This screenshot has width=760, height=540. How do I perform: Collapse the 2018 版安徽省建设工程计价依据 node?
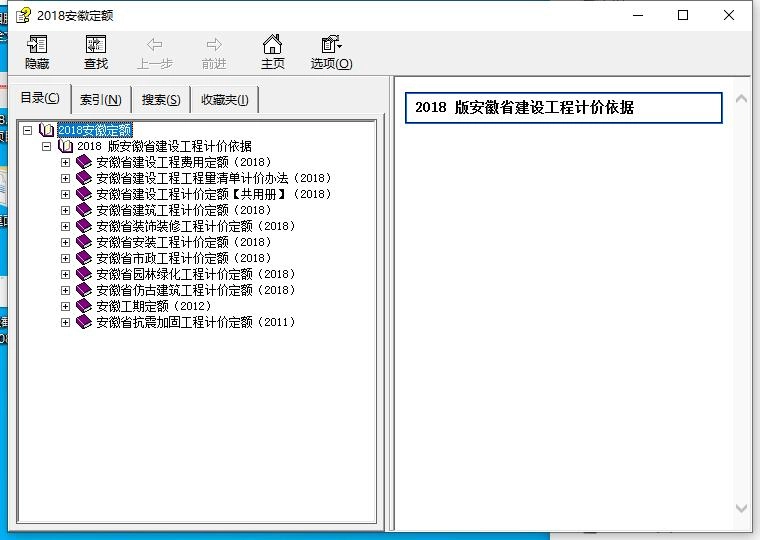click(47, 146)
